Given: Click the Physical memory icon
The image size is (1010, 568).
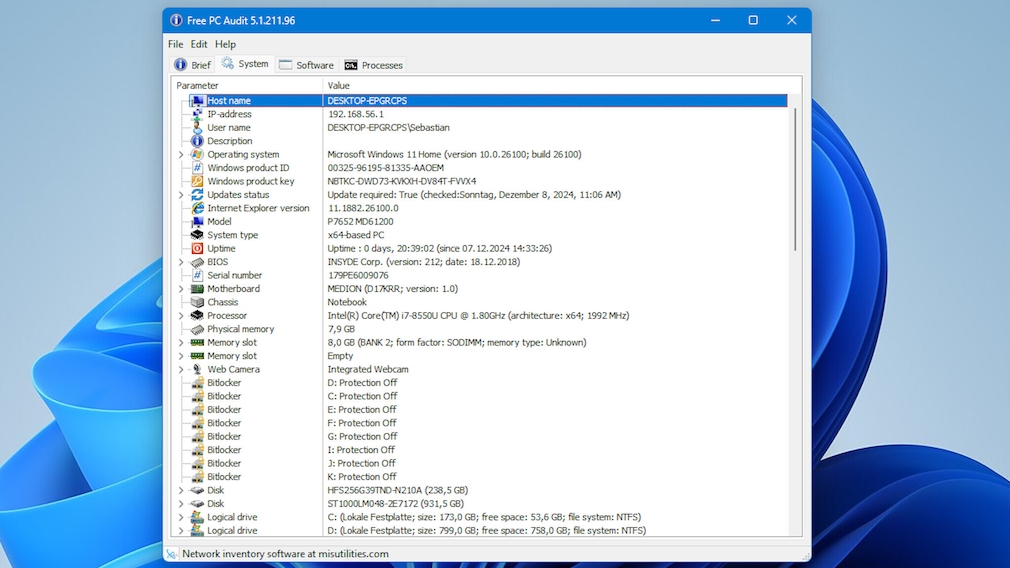Looking at the screenshot, I should [197, 329].
